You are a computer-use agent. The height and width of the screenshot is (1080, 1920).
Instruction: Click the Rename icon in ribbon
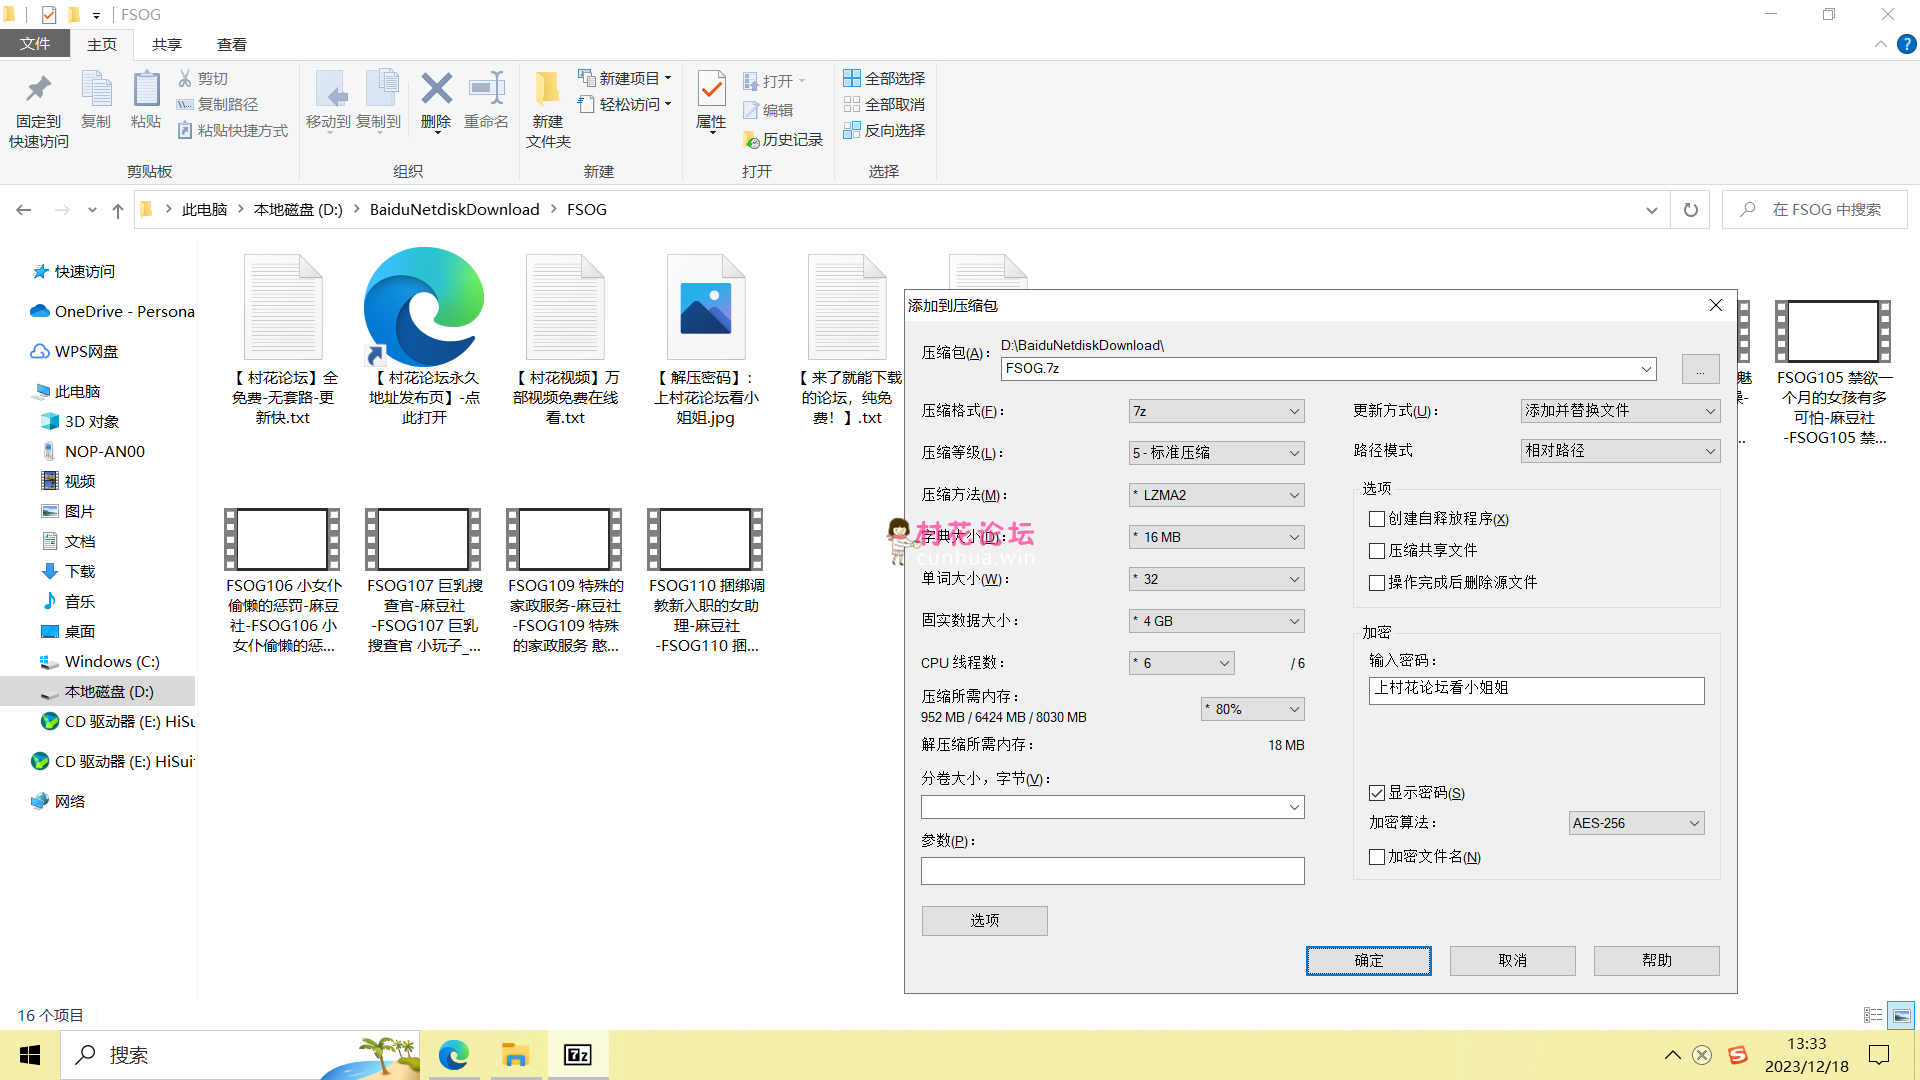coord(487,88)
